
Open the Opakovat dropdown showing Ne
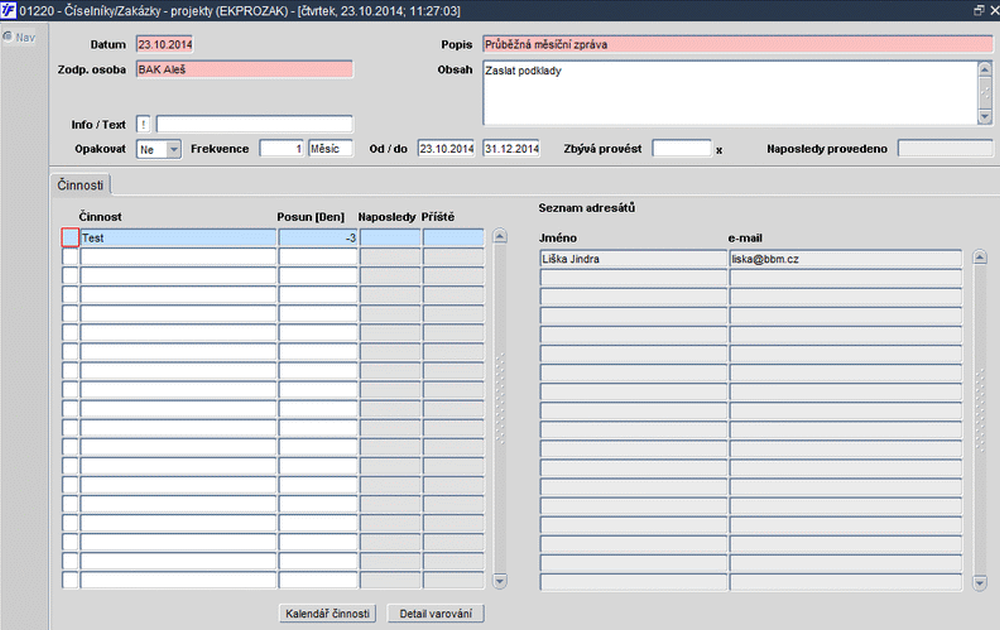pos(159,149)
